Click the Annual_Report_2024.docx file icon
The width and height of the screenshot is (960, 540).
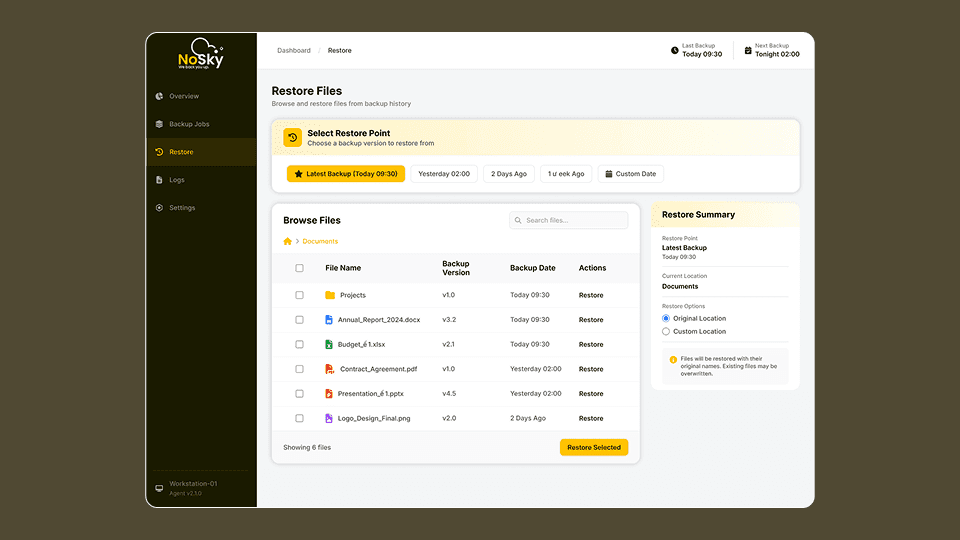328,320
